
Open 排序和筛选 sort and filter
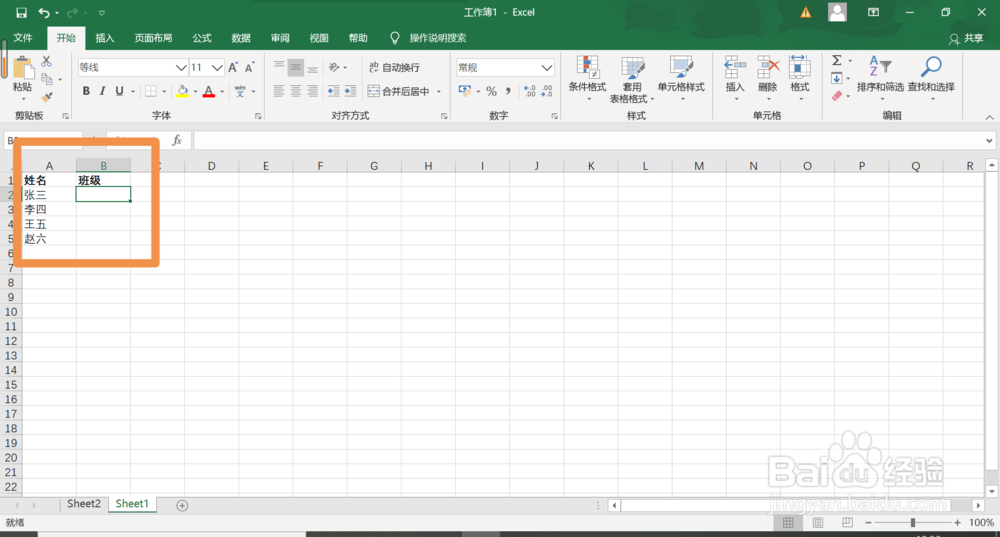[880, 78]
